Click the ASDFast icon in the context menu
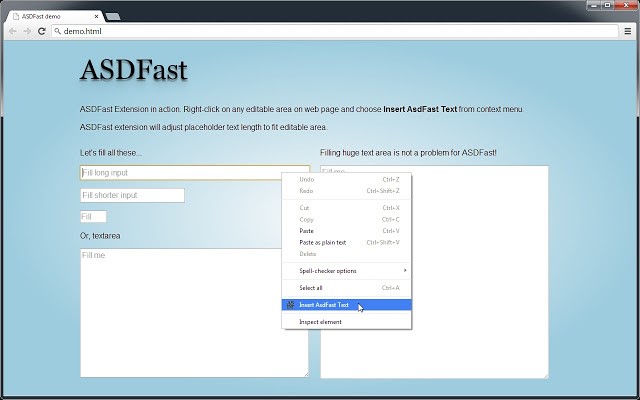Screen dimensions: 640x400 coord(290,305)
